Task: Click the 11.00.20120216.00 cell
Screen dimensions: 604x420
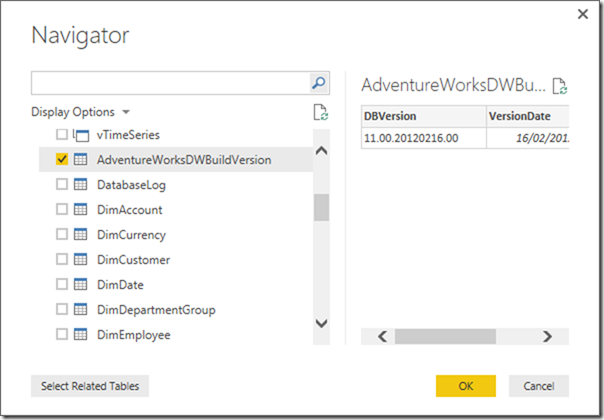Action: [424, 138]
